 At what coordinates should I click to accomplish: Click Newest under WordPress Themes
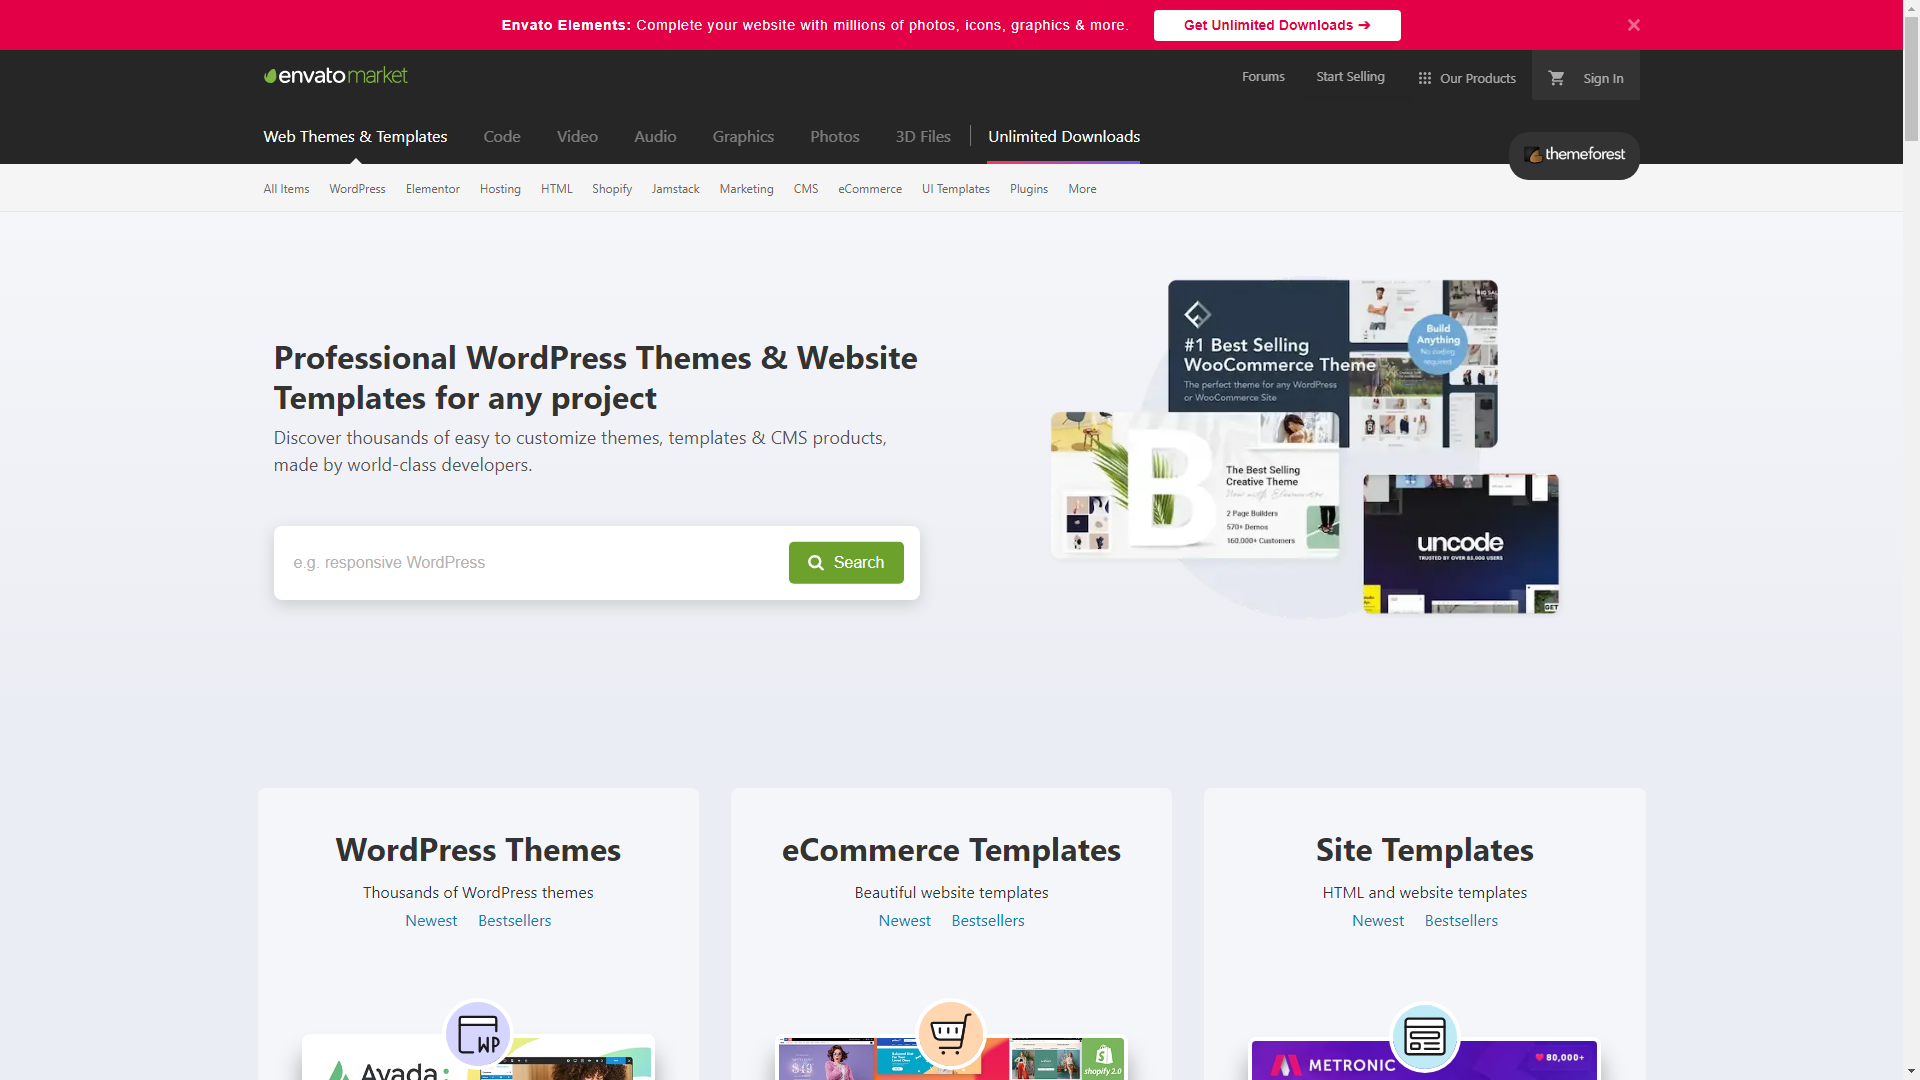pyautogui.click(x=430, y=920)
